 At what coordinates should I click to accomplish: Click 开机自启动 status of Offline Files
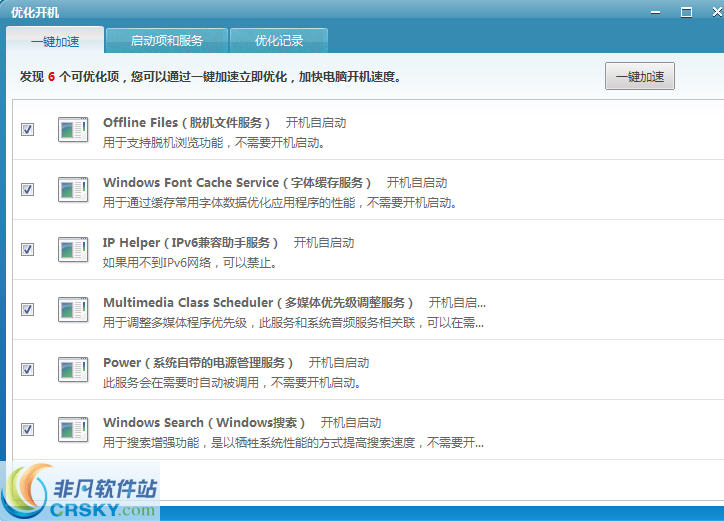point(316,122)
